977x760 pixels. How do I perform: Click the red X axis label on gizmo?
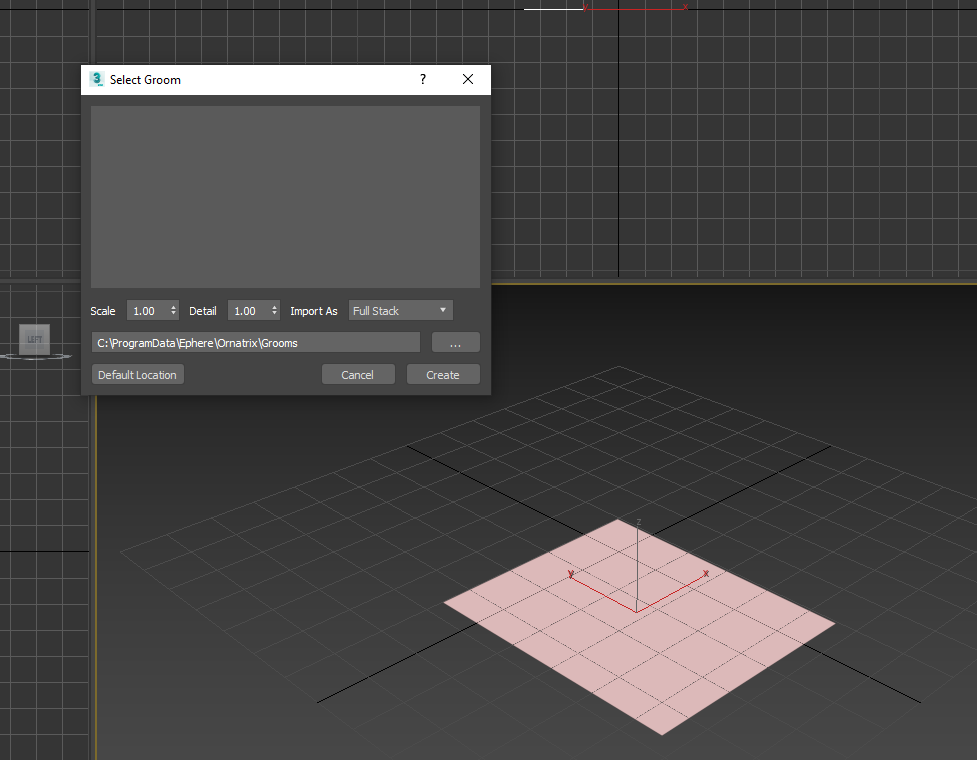click(706, 574)
